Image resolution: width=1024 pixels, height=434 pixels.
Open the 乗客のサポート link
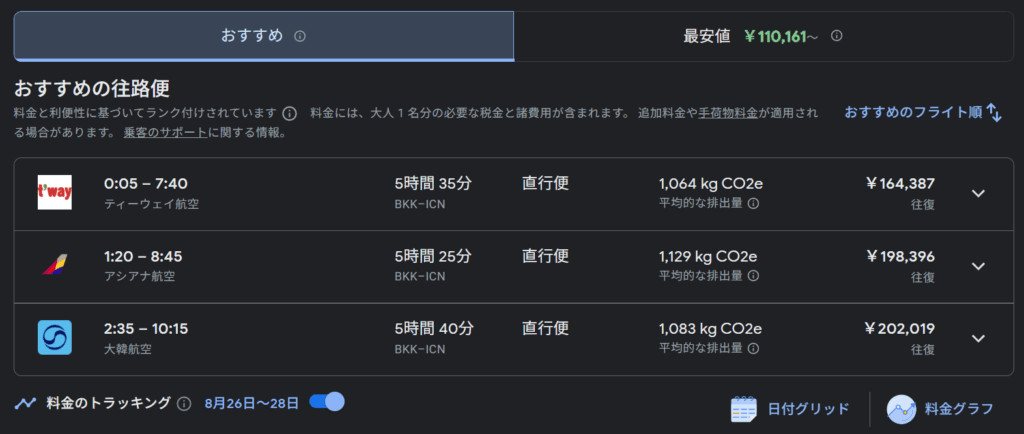tap(166, 132)
